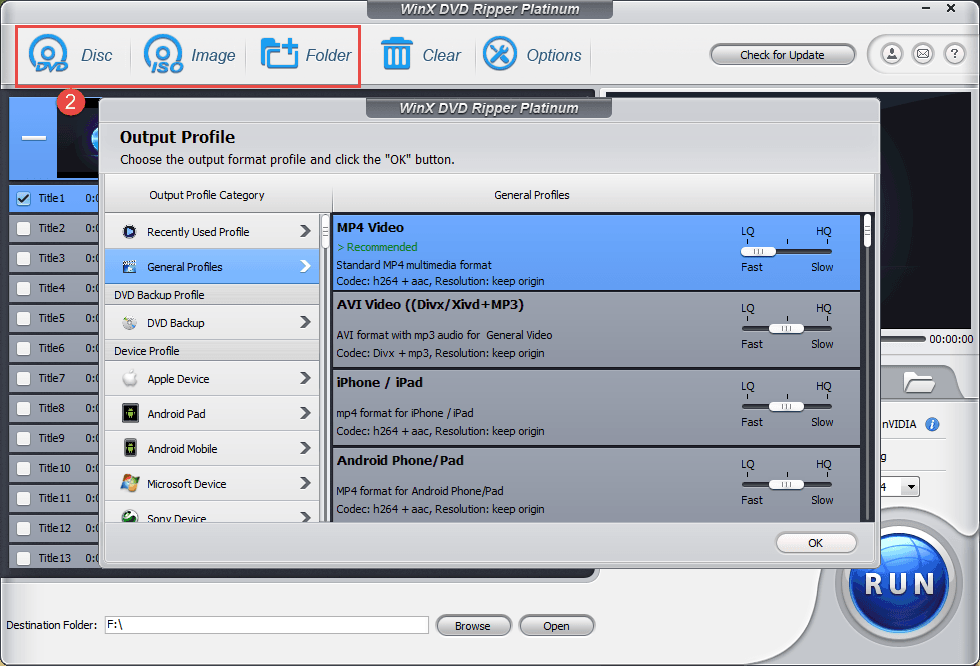Open the help question mark icon

pos(954,54)
